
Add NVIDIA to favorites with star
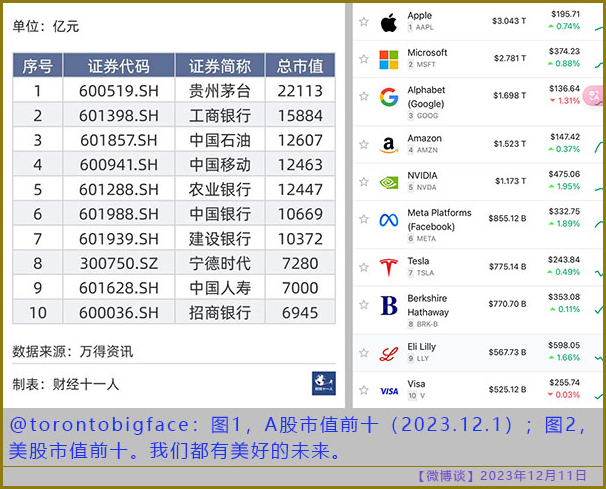pos(364,181)
